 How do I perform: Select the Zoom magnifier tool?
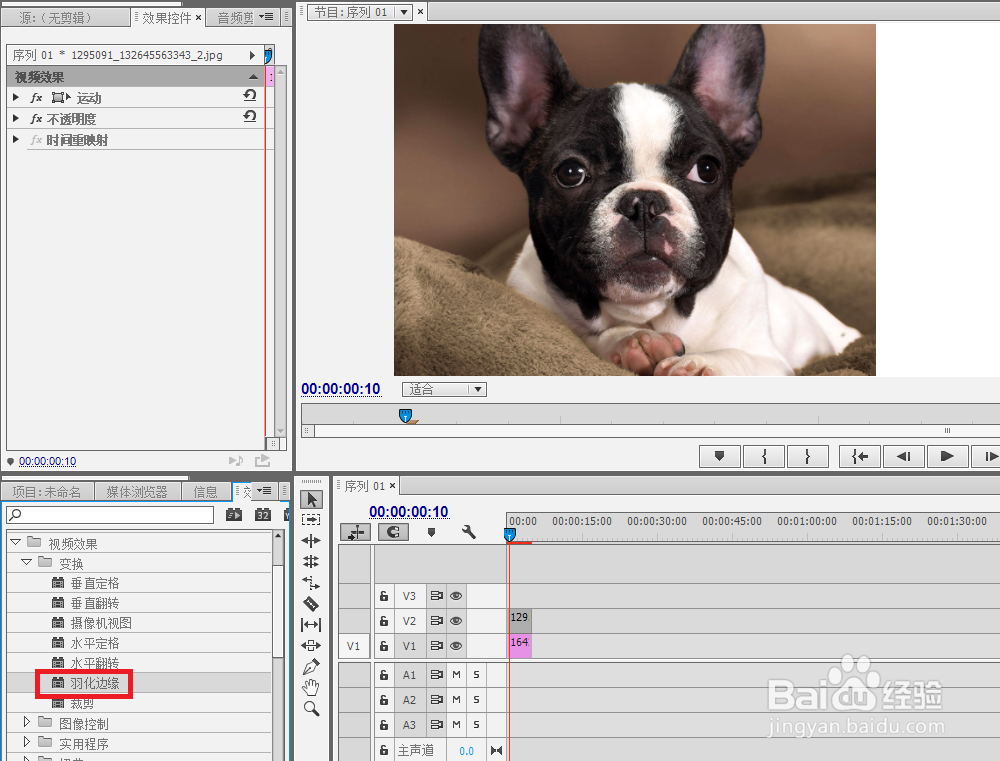311,709
